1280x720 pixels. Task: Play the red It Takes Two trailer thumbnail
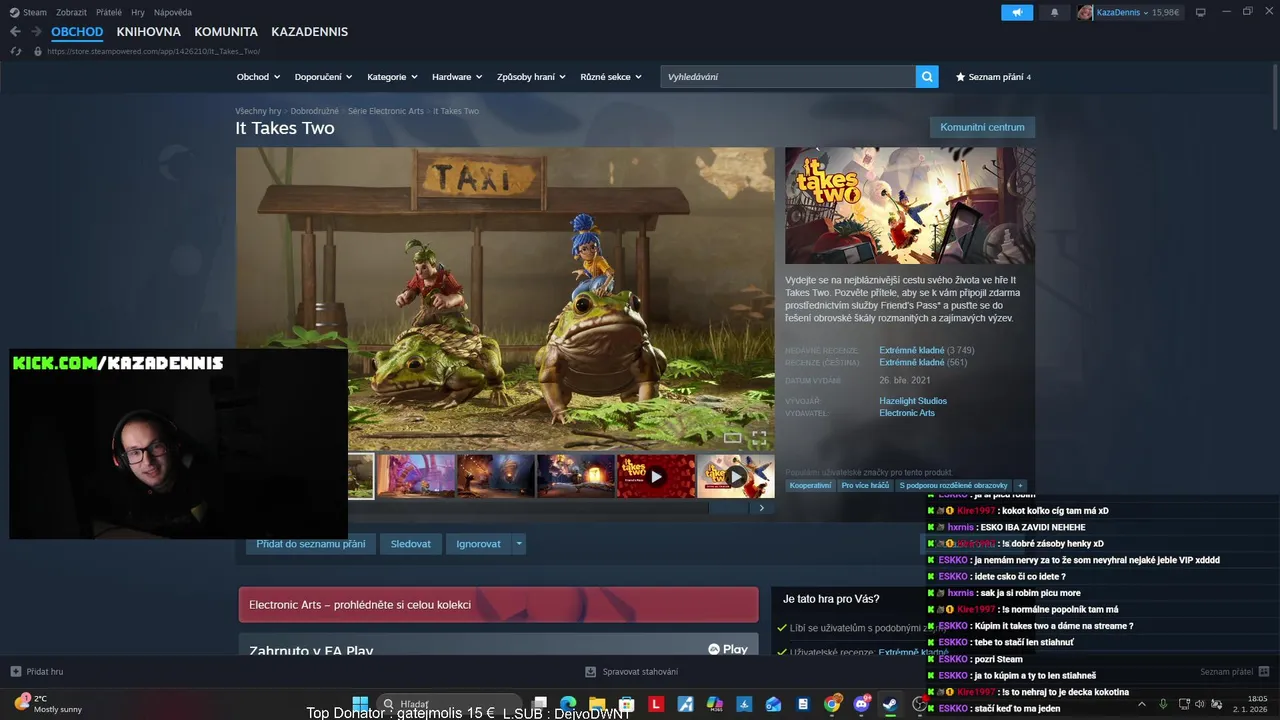tap(656, 476)
